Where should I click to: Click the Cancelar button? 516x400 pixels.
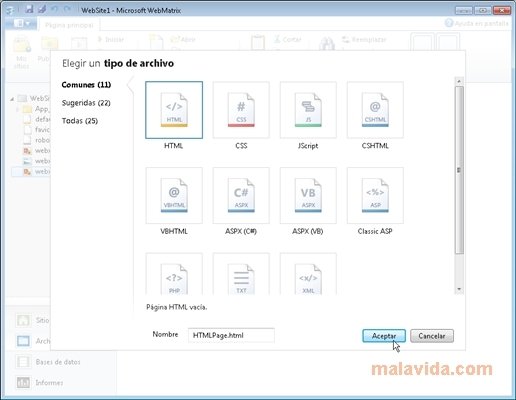point(432,336)
